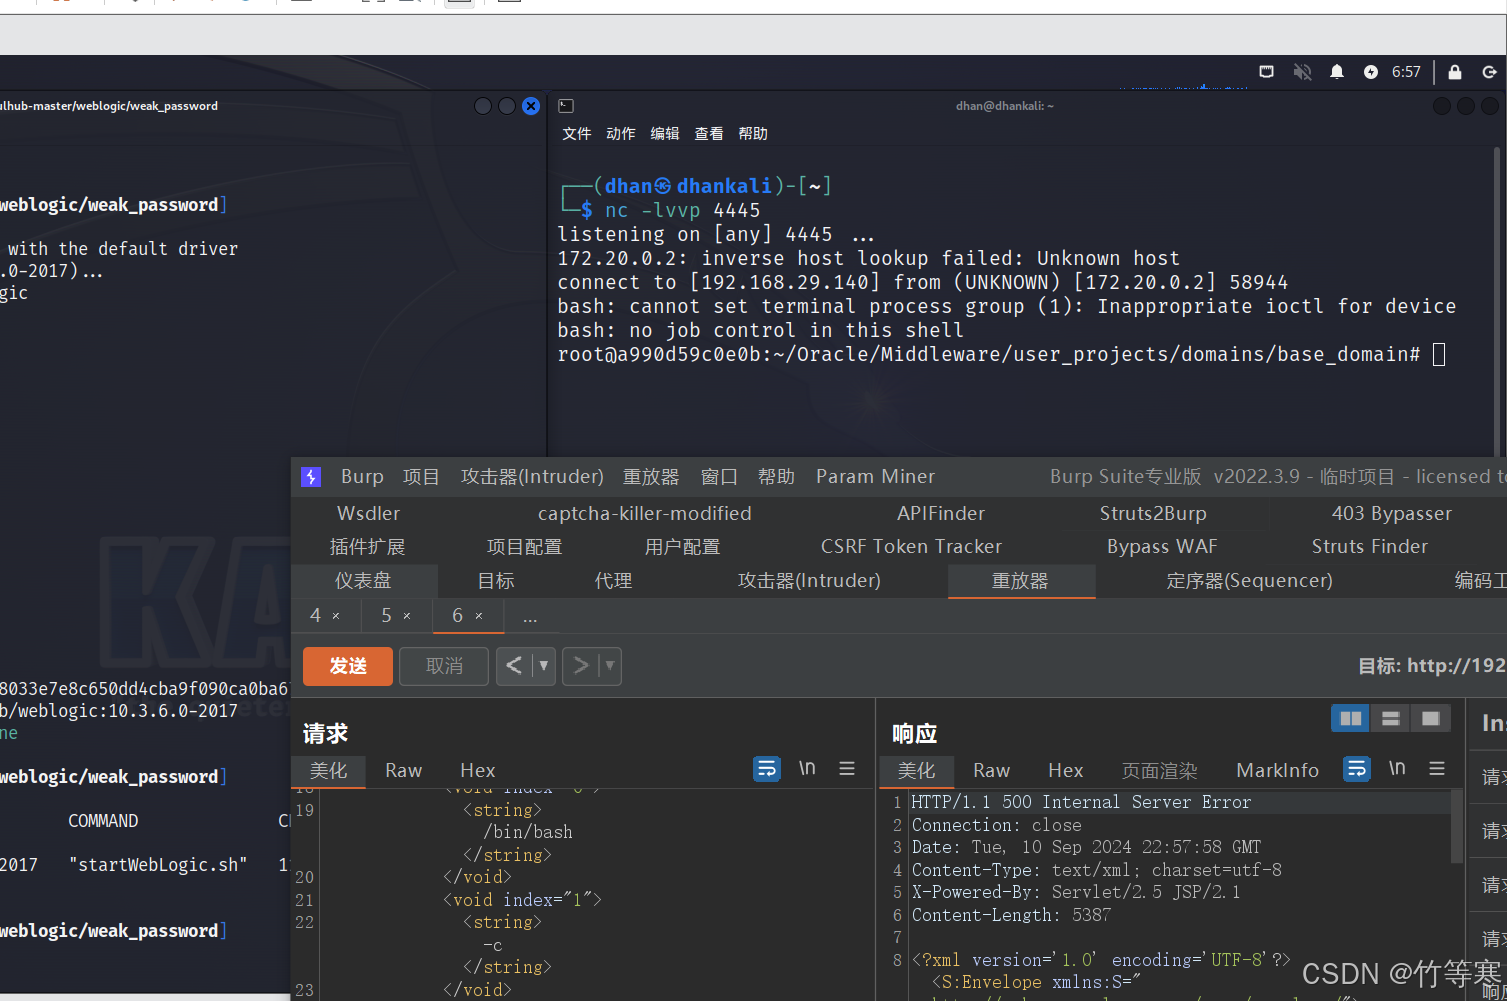Close Repeater tab 5
Viewport: 1507px width, 1001px height.
pos(407,616)
